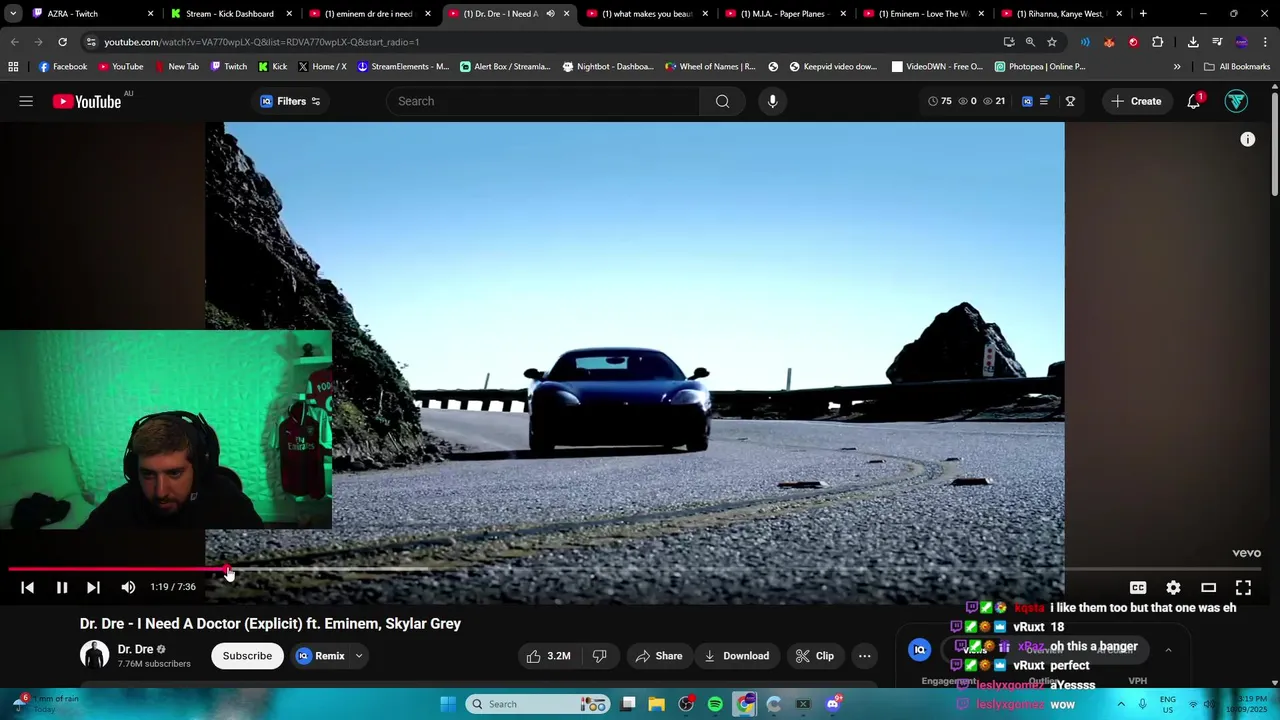This screenshot has width=1280, height=720.
Task: Go to the YouTube home logo
Action: pyautogui.click(x=87, y=101)
